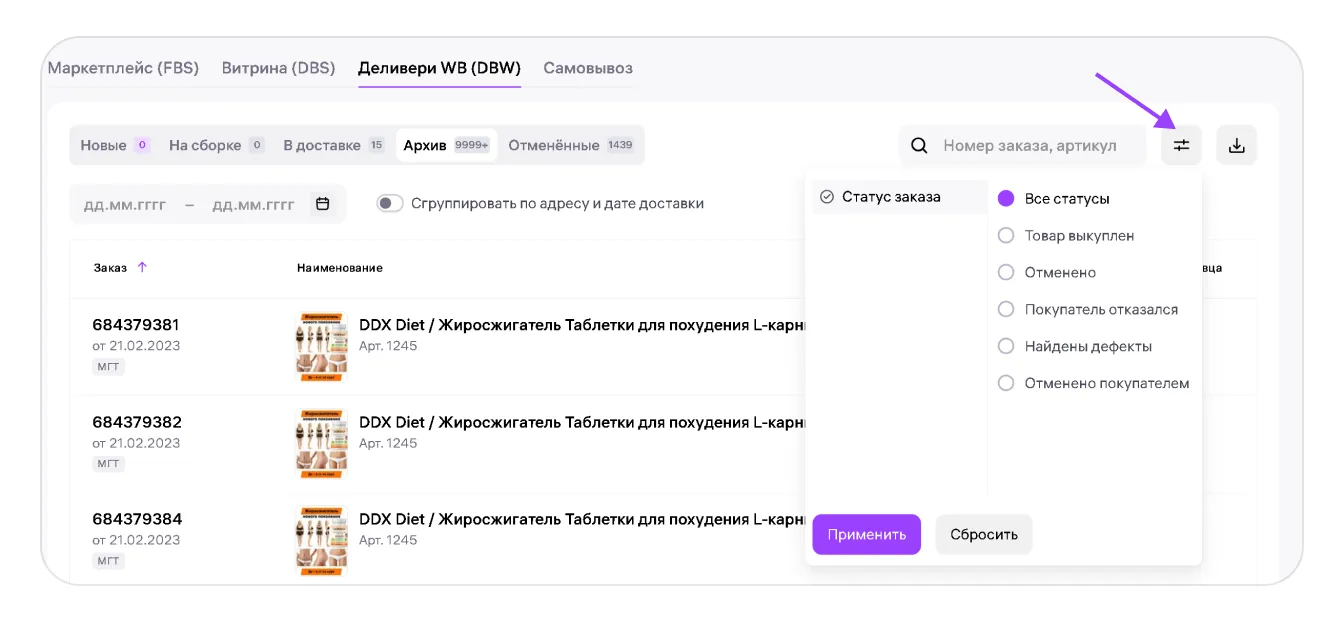The height and width of the screenshot is (622, 1344).
Task: Open product thumbnail for order 684379384
Action: tap(322, 541)
